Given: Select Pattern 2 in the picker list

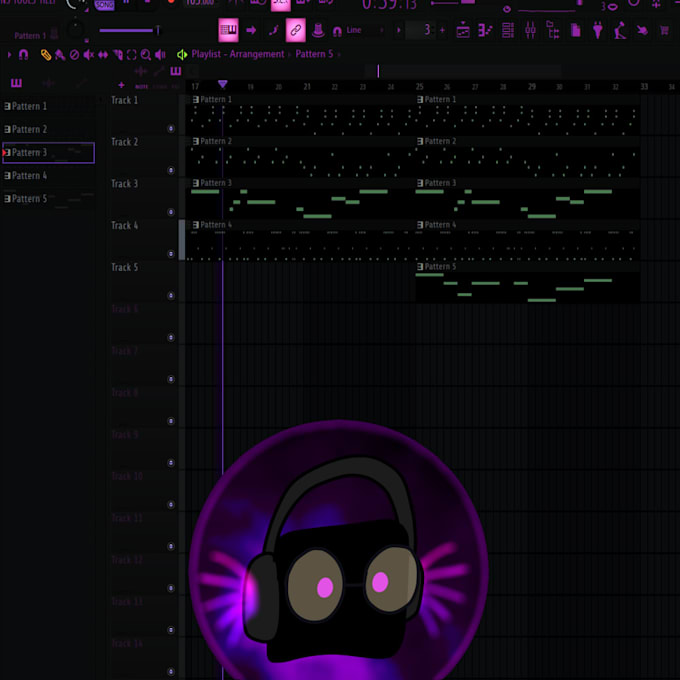Looking at the screenshot, I should tap(49, 129).
